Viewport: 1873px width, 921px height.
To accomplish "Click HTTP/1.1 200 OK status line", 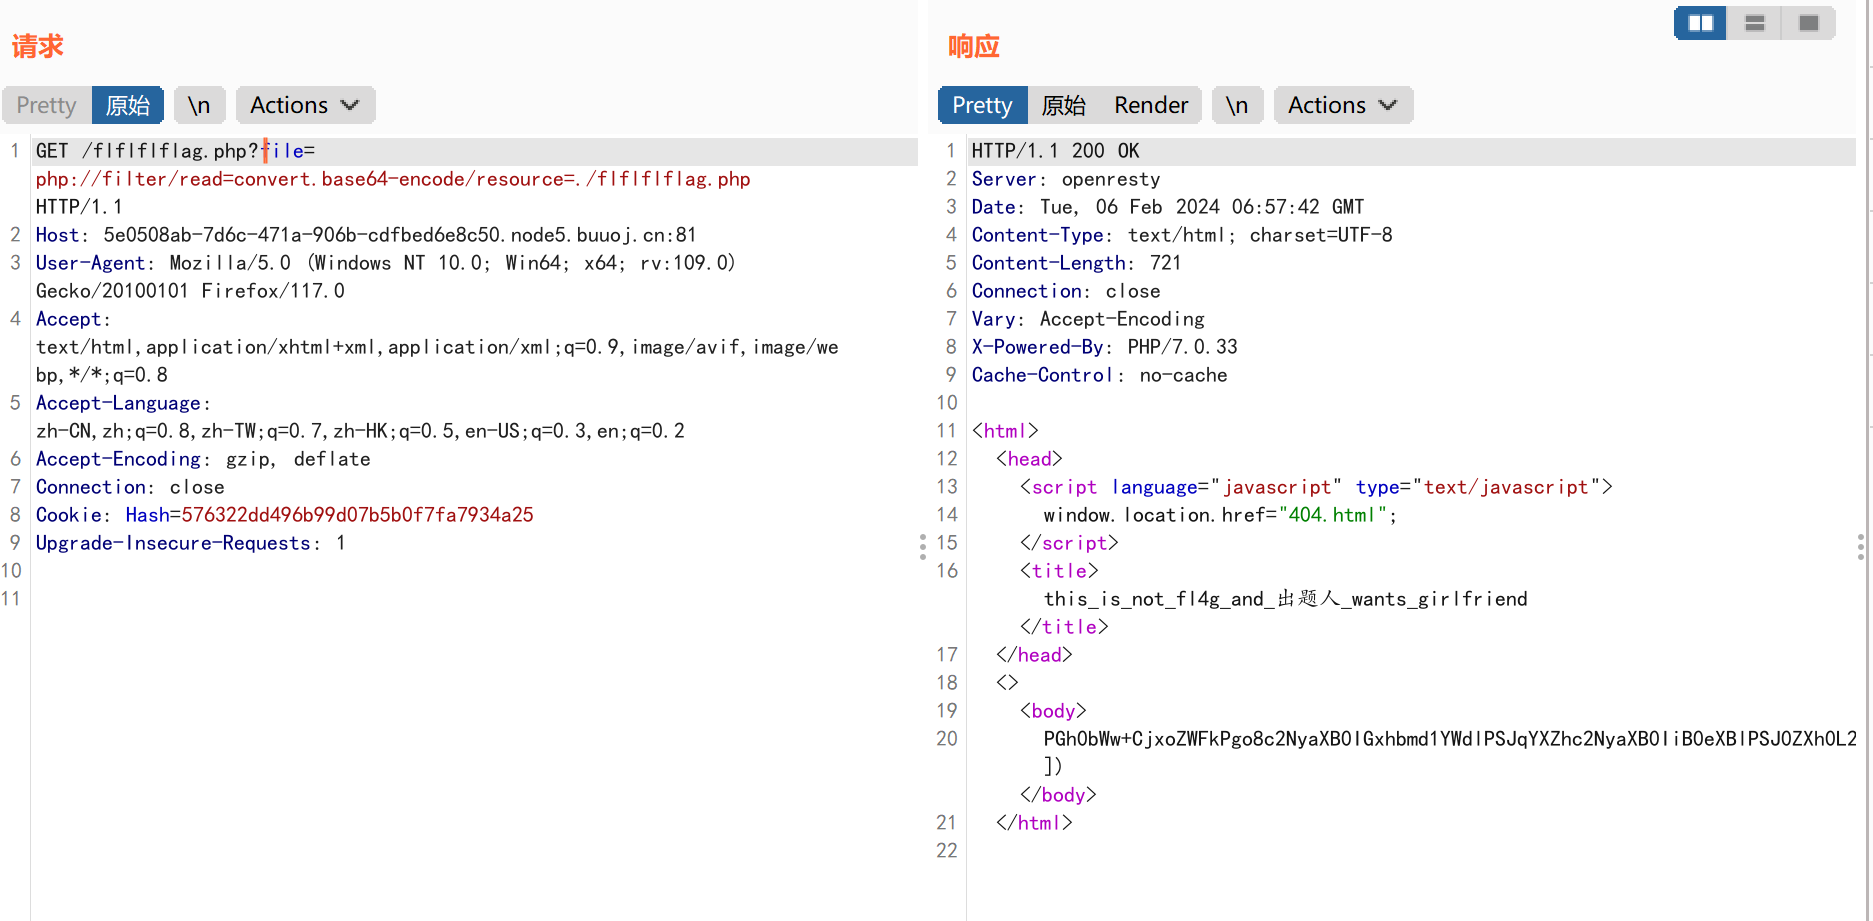I will click(x=1055, y=151).
